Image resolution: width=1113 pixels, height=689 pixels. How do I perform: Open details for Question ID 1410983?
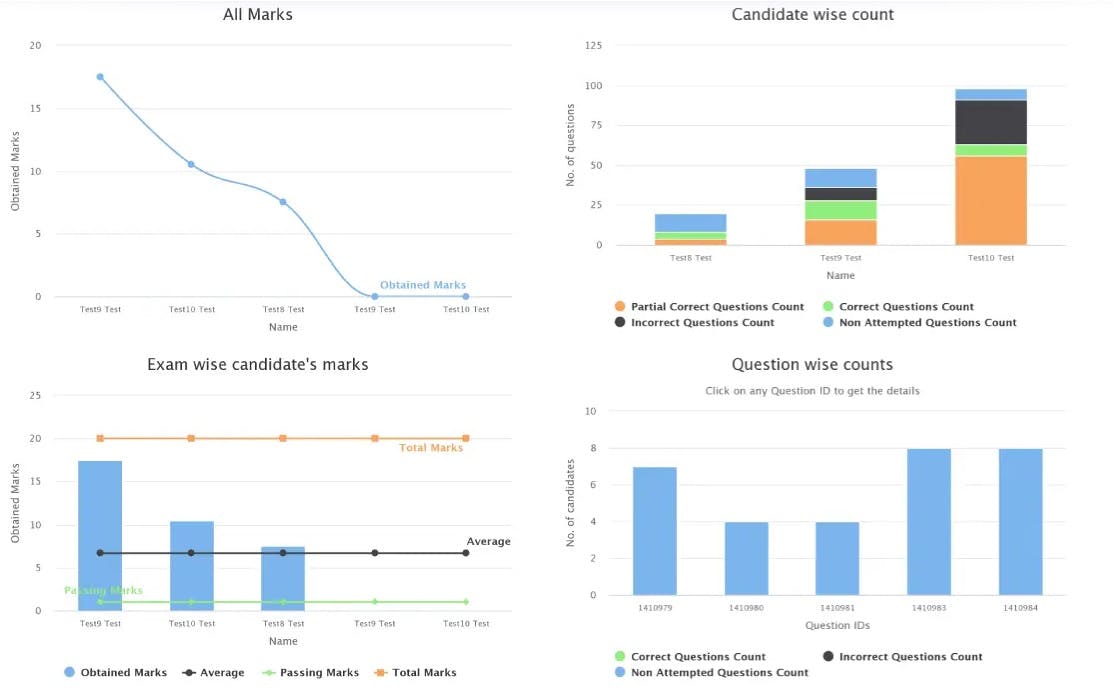(x=930, y=607)
